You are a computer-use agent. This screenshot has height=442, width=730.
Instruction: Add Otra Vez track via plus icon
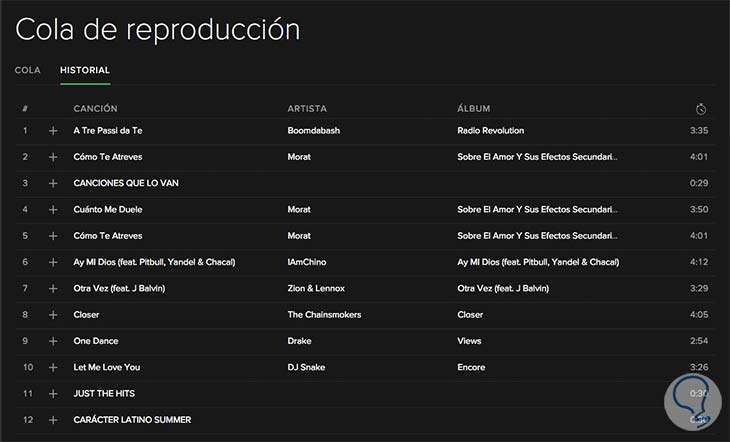[x=54, y=288]
